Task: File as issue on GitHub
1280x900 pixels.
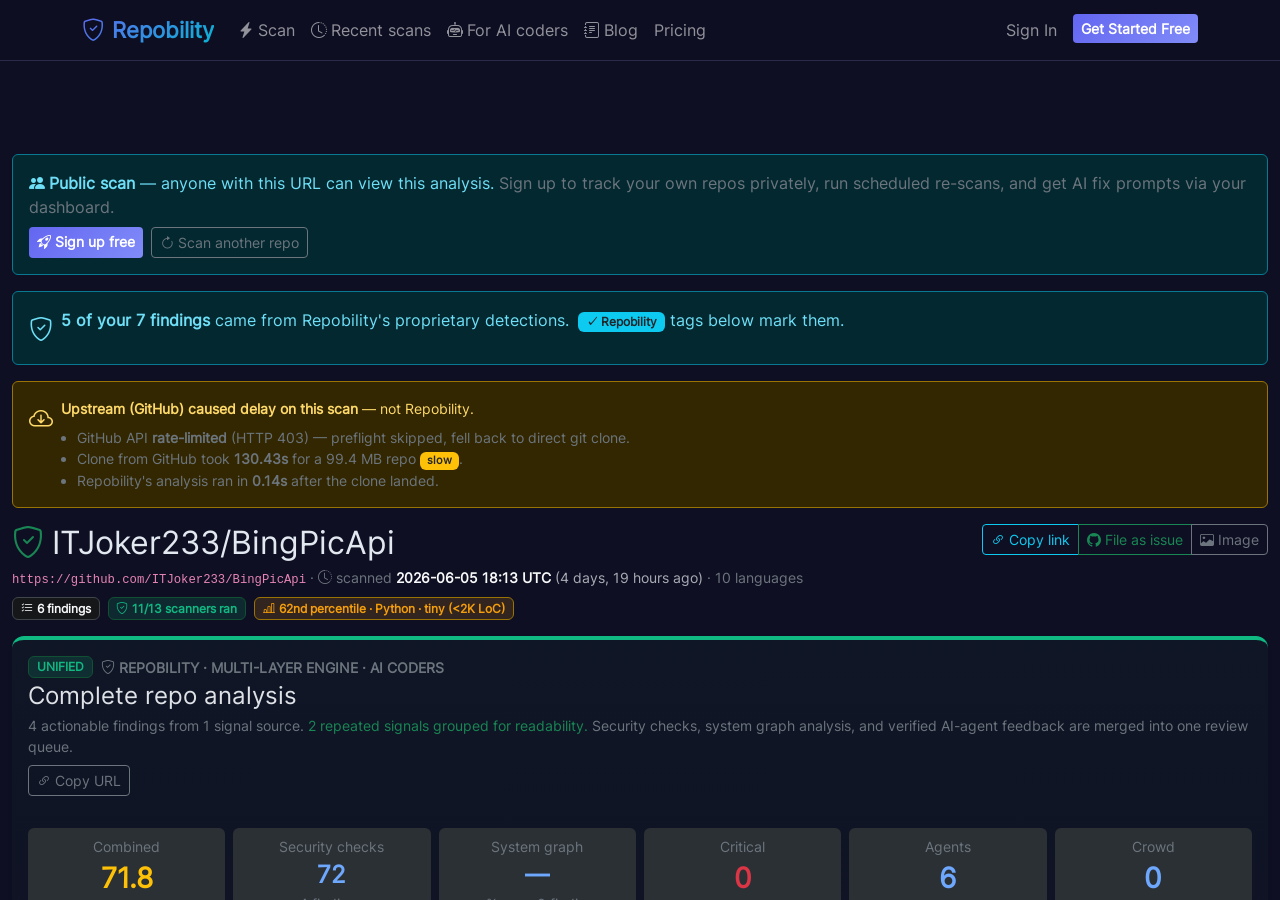Action: pyautogui.click(x=1135, y=539)
